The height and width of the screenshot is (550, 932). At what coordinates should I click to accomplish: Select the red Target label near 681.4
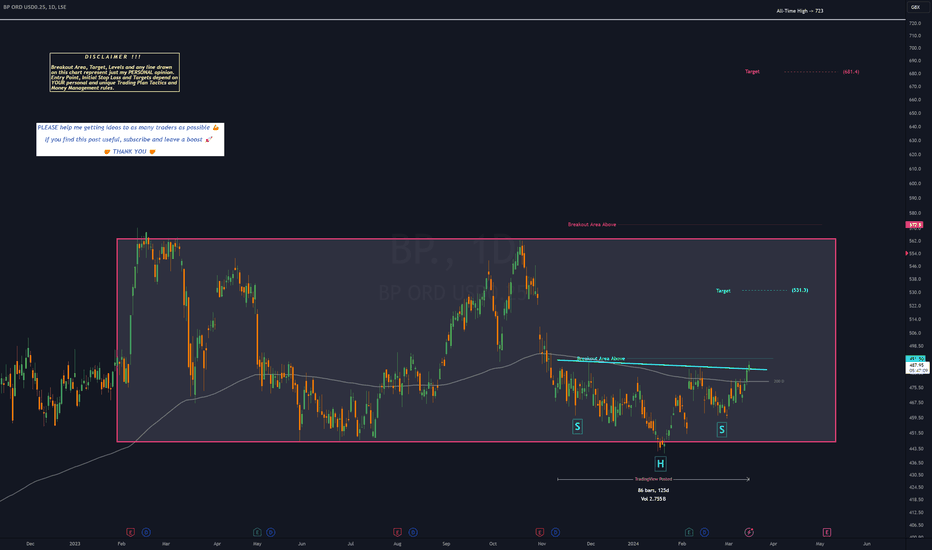(752, 71)
